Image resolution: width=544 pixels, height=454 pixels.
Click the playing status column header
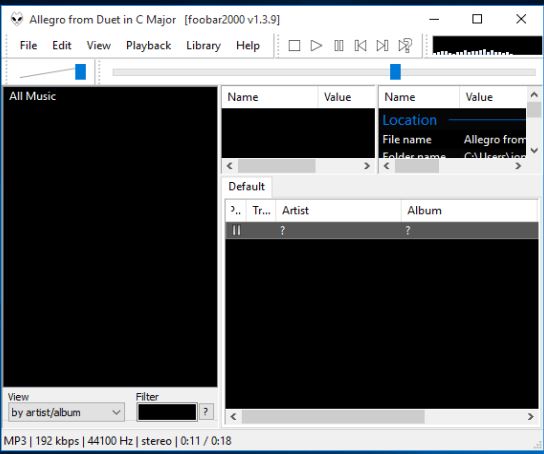tap(236, 211)
